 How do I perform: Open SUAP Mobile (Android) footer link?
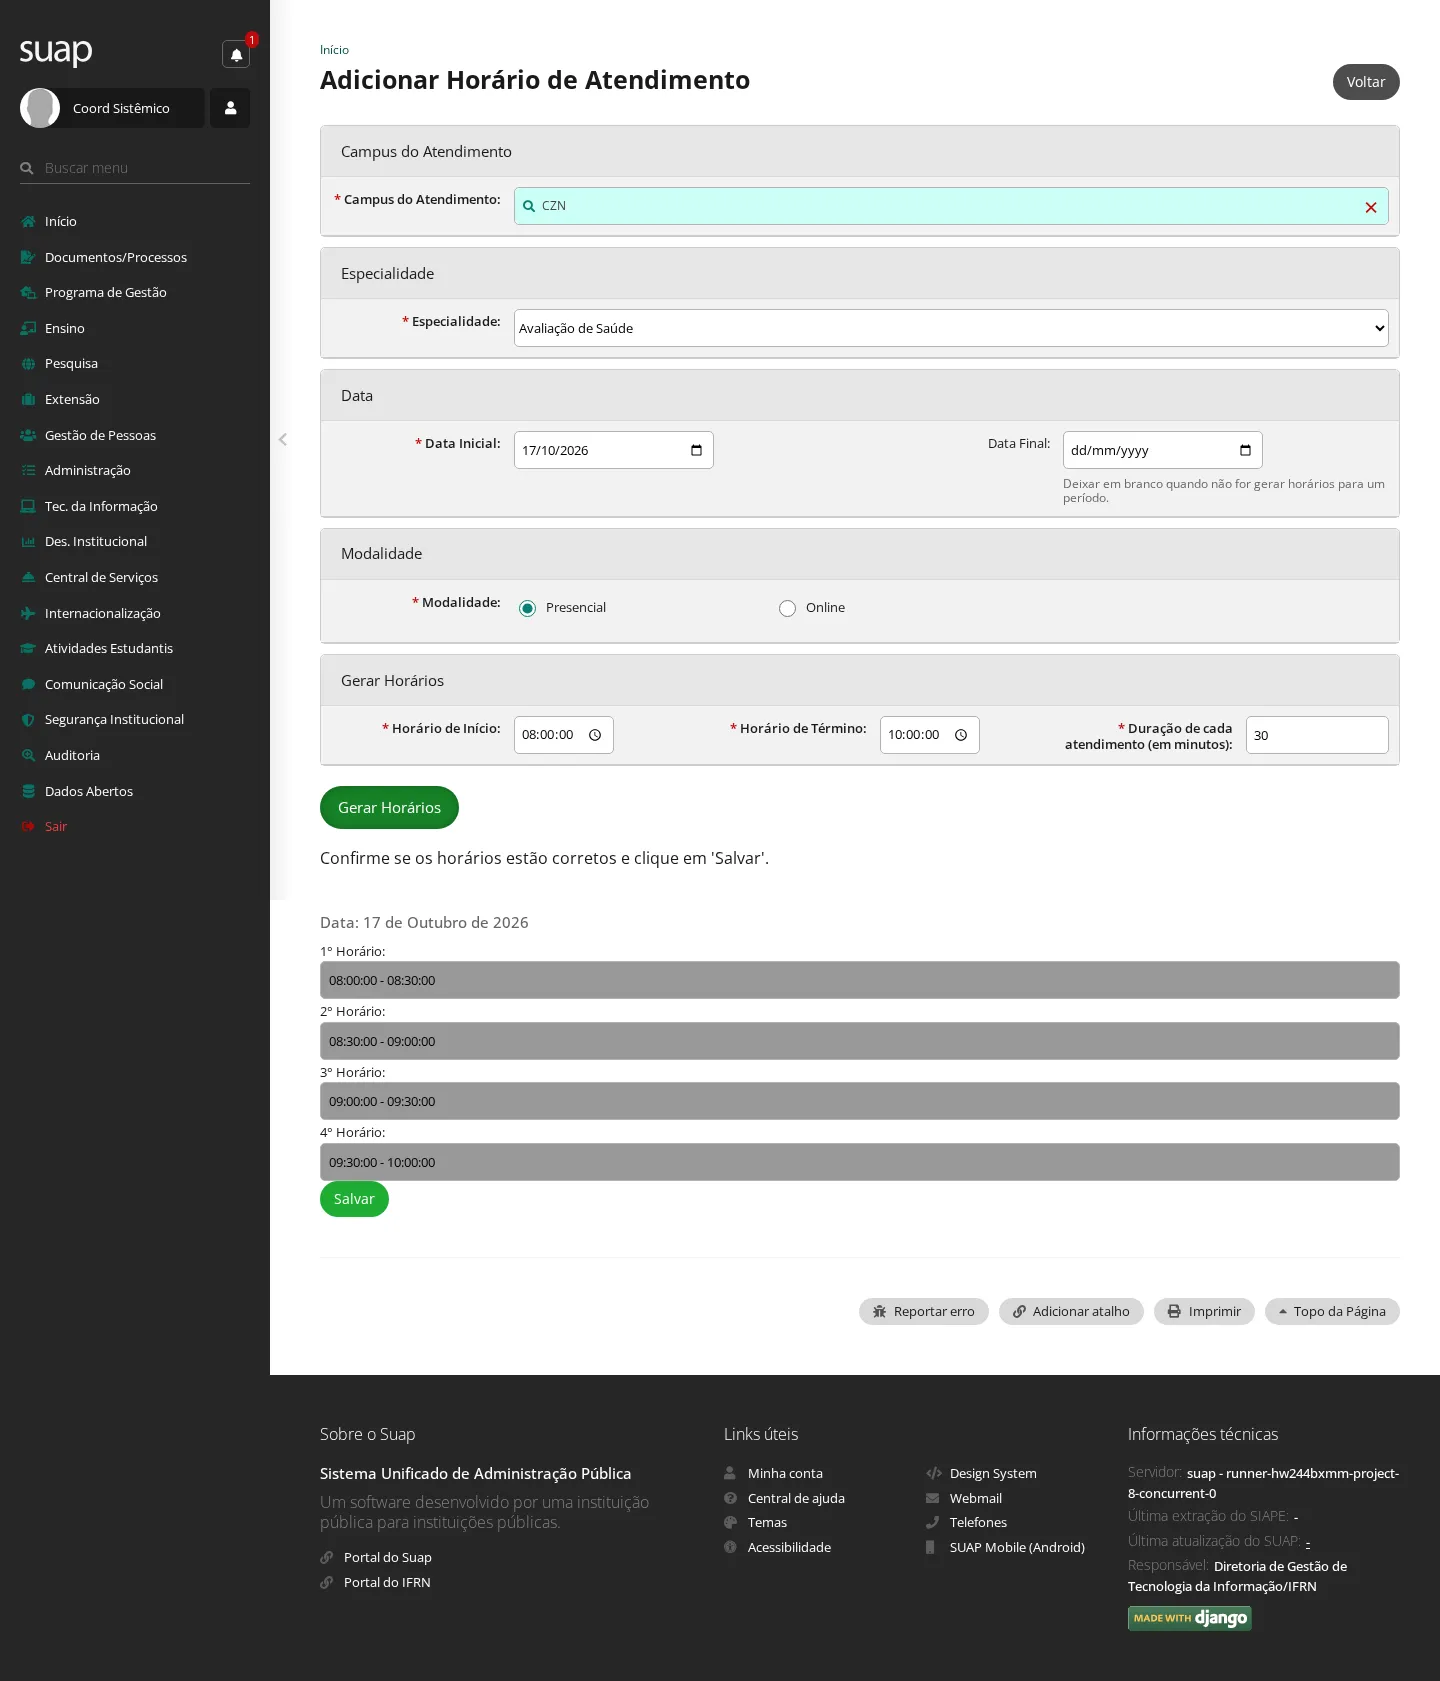click(1017, 1547)
